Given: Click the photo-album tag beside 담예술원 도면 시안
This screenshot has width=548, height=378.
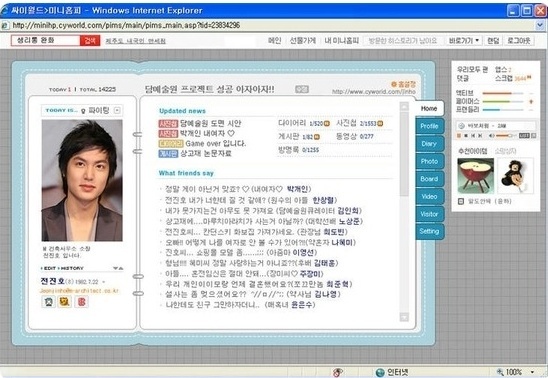Looking at the screenshot, I should coord(168,123).
